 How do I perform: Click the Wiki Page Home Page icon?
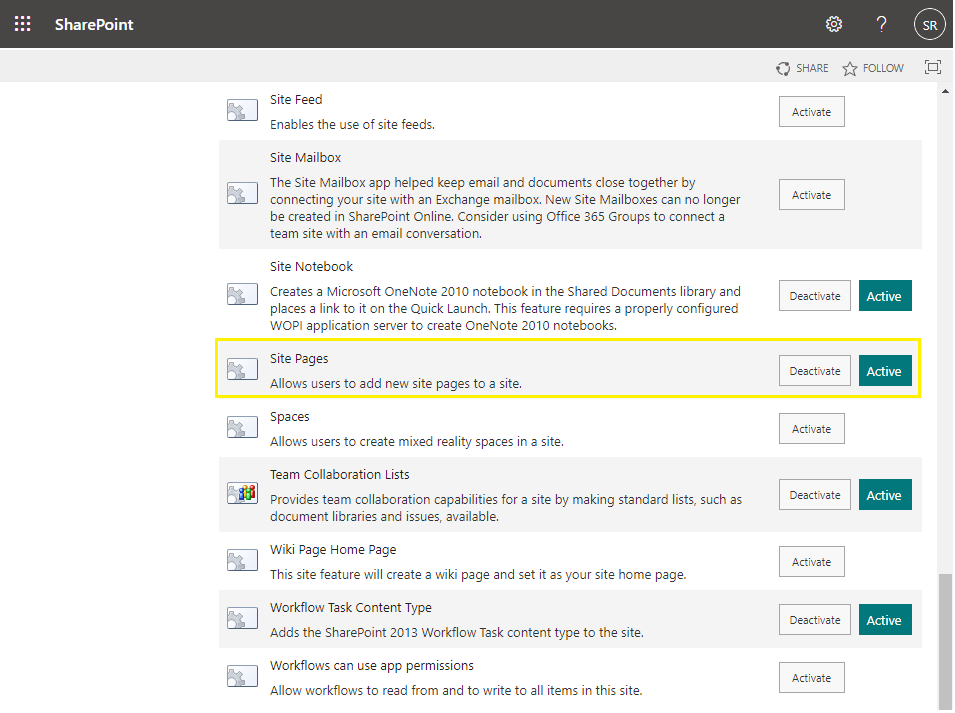(241, 560)
